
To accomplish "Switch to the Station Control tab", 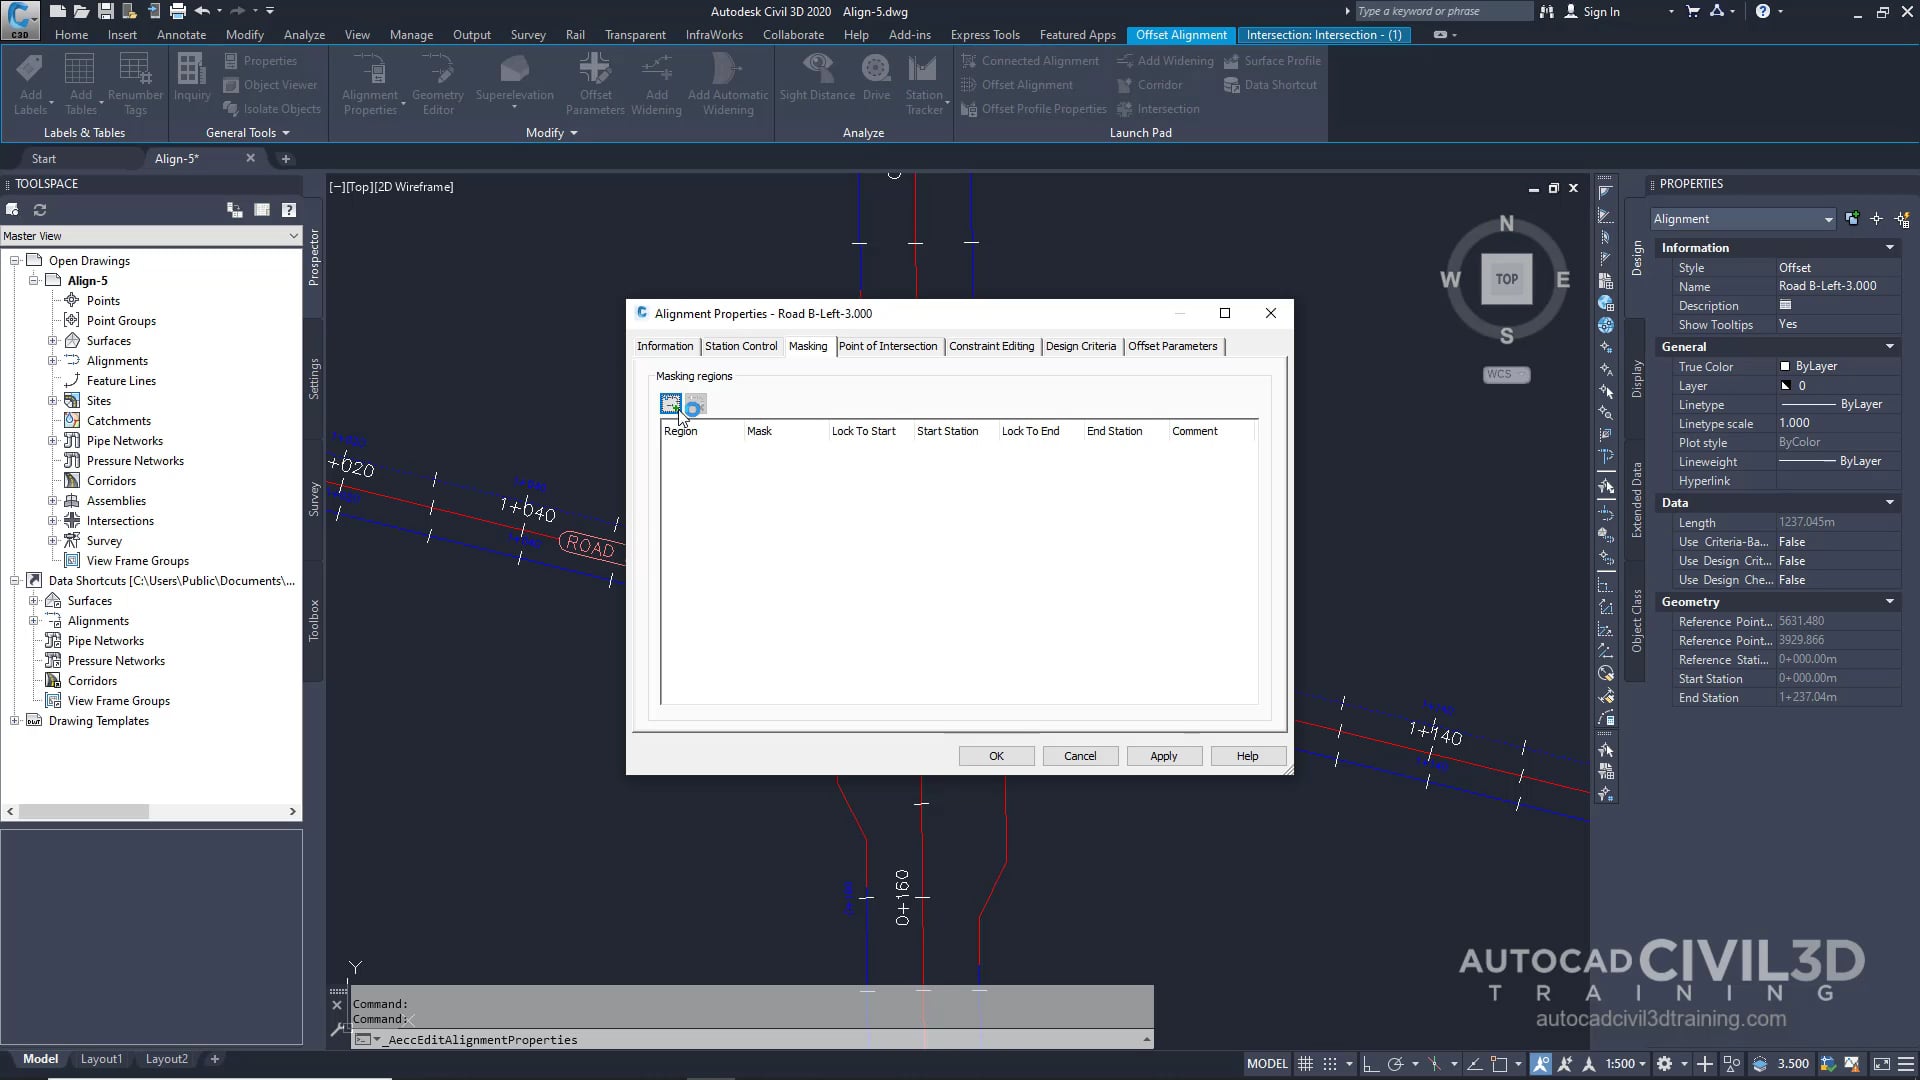I will point(740,346).
